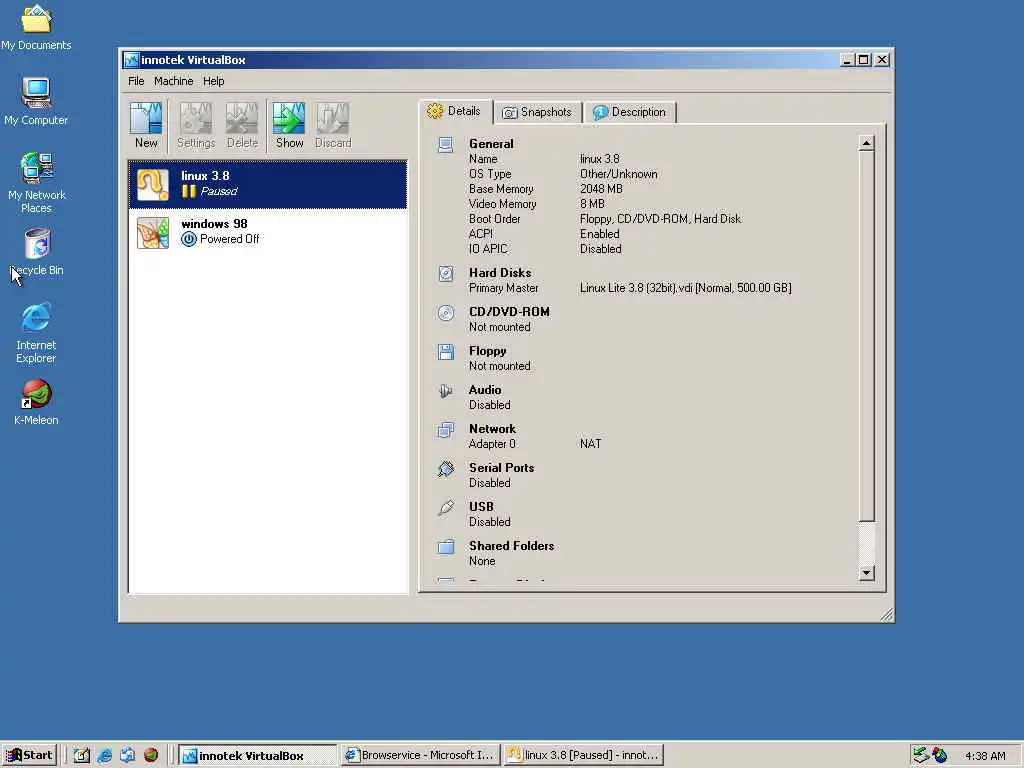Open the File menu

point(136,81)
